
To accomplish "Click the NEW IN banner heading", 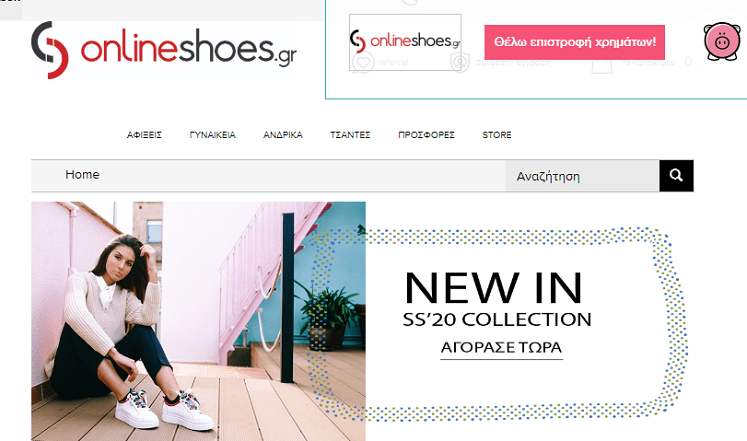I will [494, 288].
